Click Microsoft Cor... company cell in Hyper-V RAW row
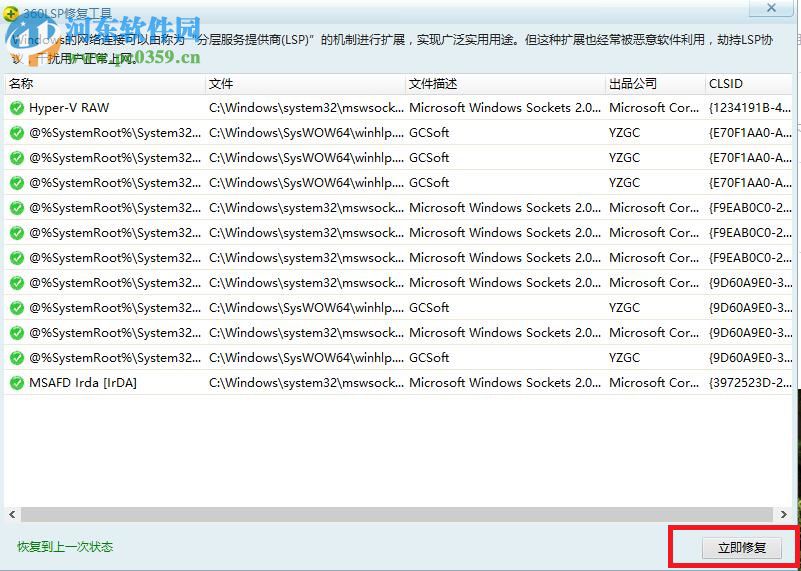Screen dimensions: 801x571 tap(654, 108)
